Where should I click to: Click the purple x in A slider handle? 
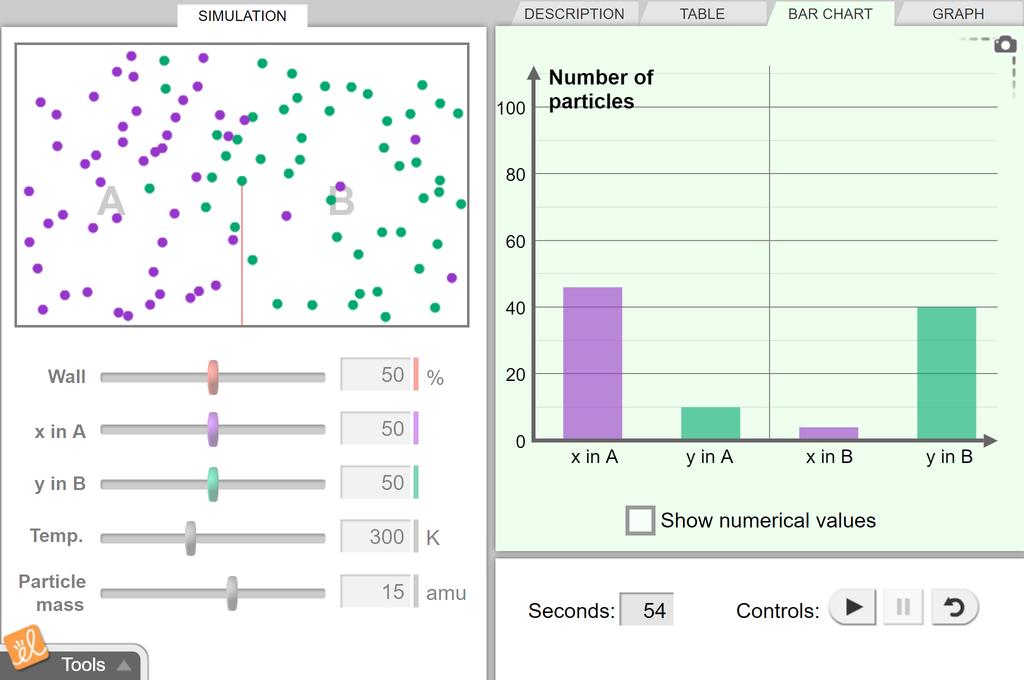pyautogui.click(x=213, y=430)
